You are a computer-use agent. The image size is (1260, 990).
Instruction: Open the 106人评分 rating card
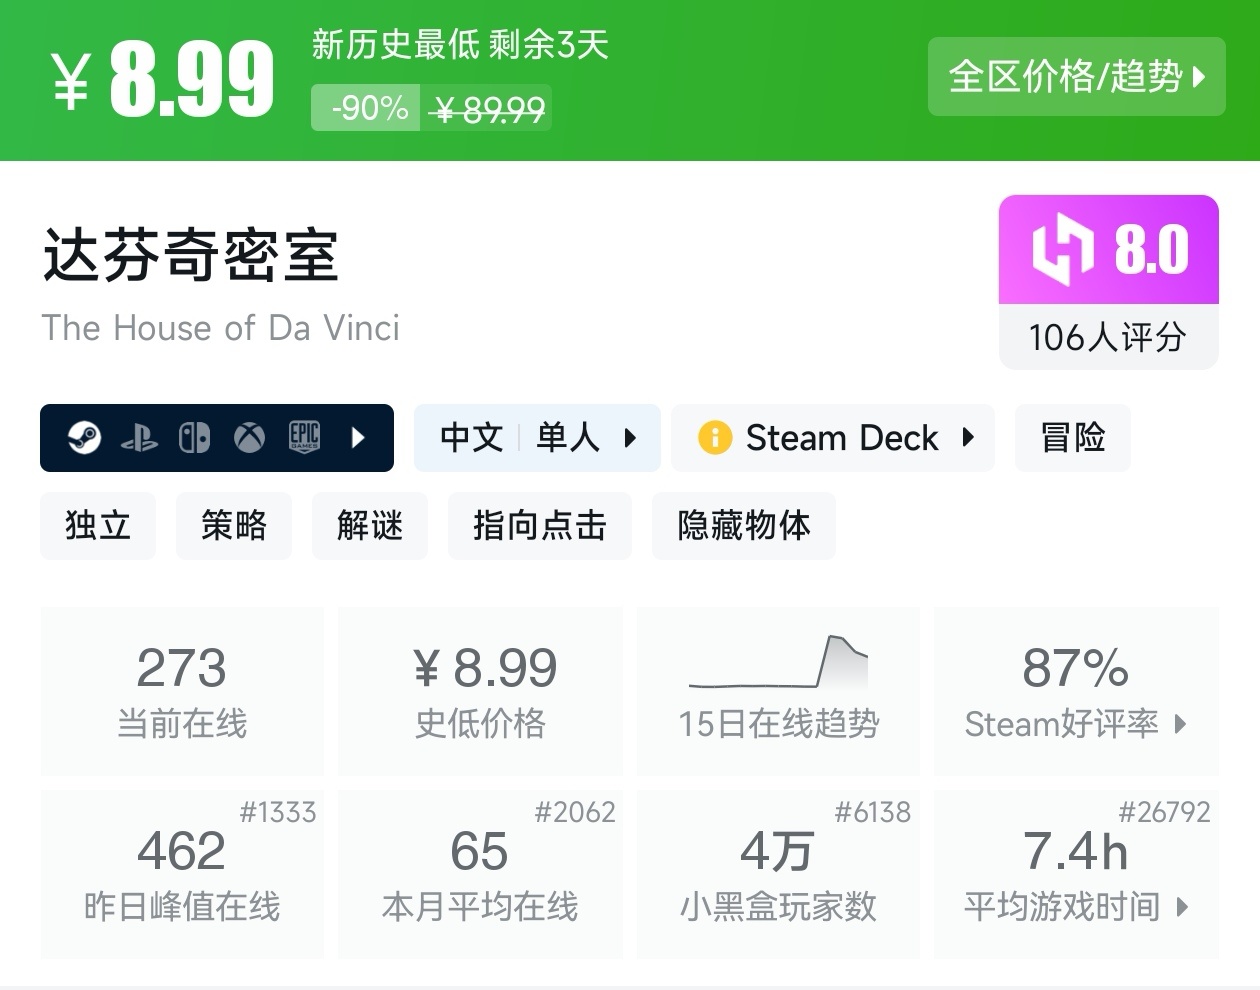coord(1108,337)
